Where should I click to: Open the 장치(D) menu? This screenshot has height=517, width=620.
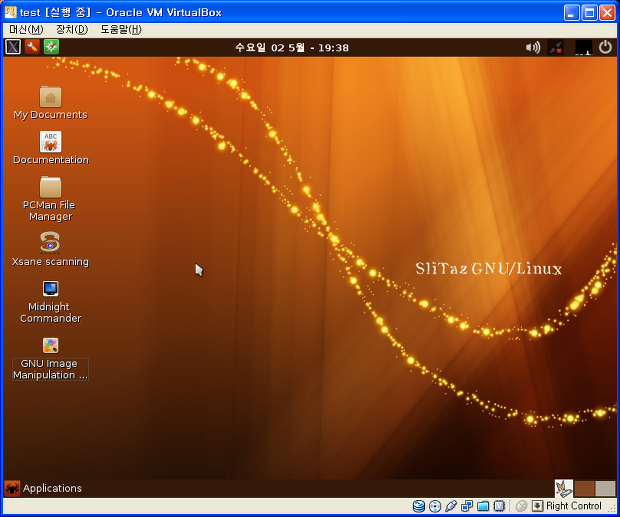(72, 30)
